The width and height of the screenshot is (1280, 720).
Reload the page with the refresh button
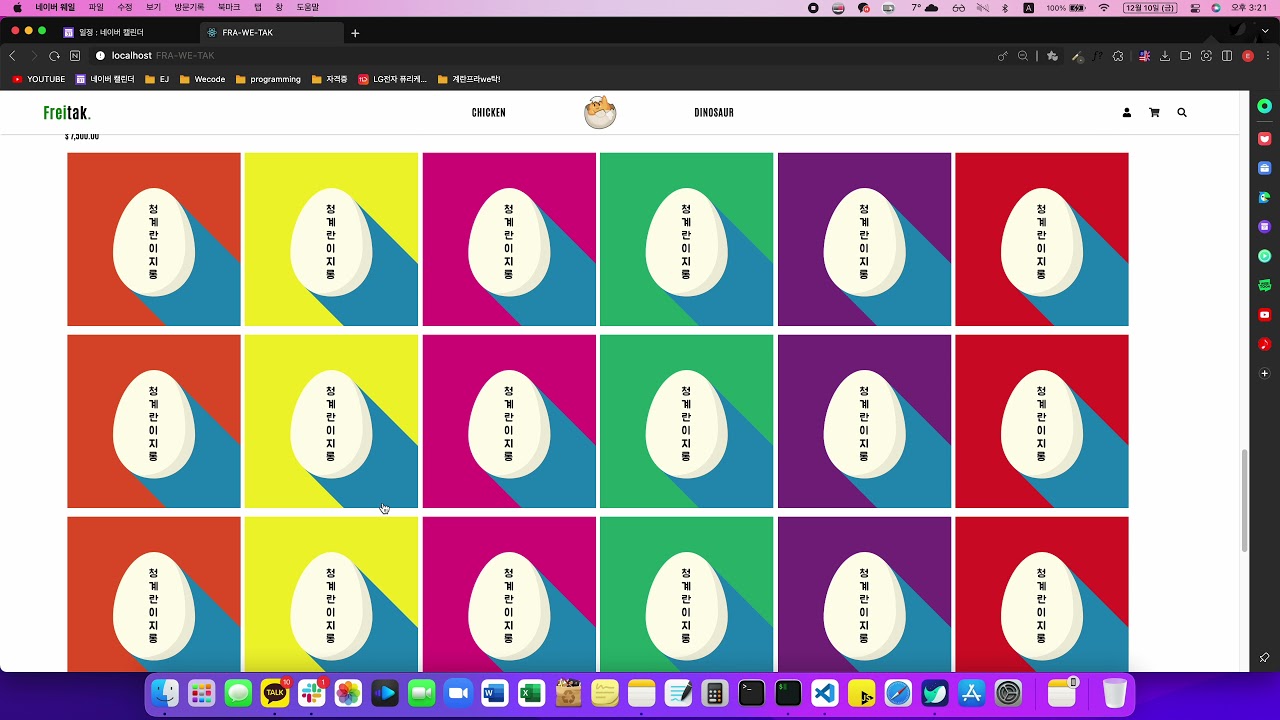point(54,56)
